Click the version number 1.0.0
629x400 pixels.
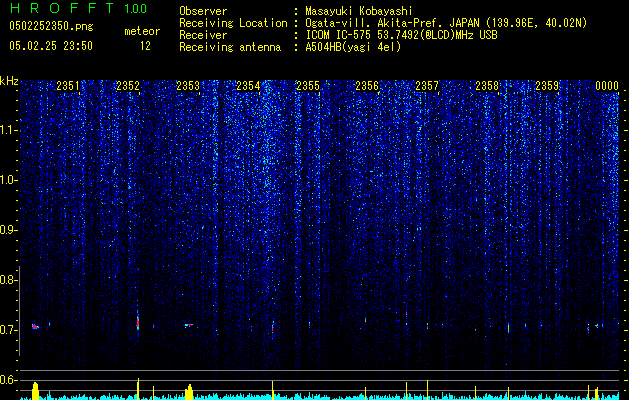click(x=135, y=9)
